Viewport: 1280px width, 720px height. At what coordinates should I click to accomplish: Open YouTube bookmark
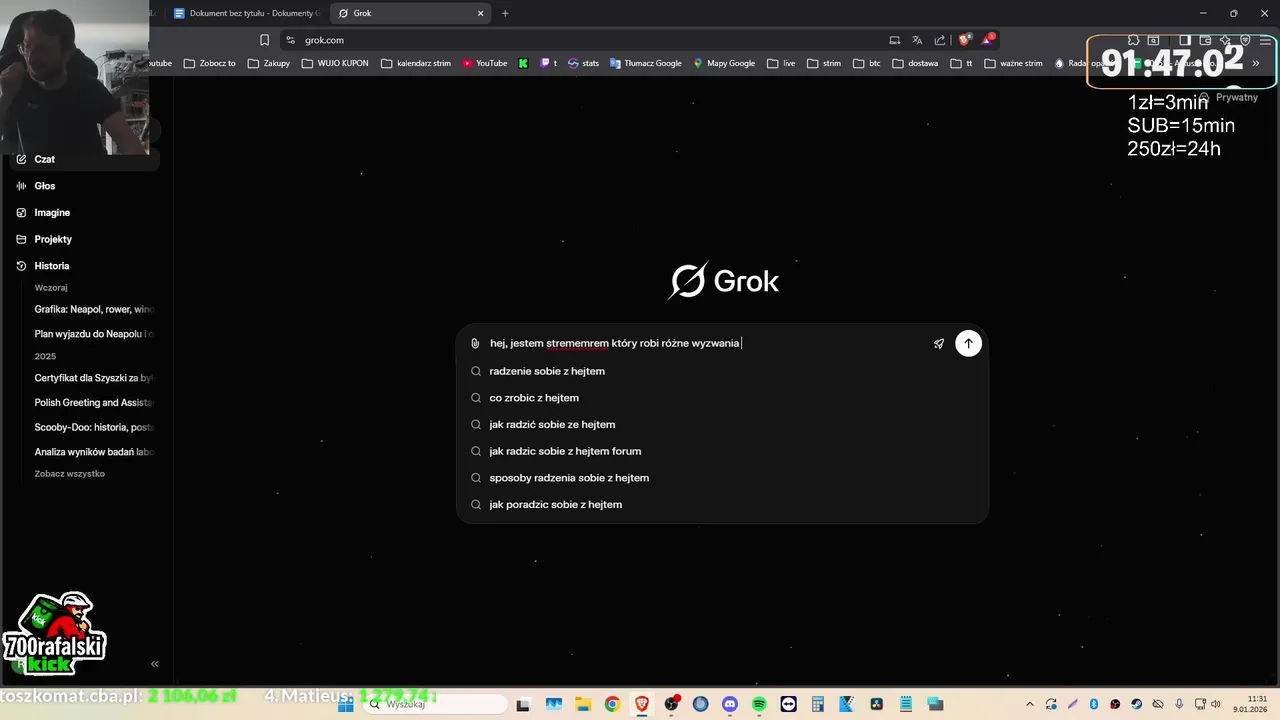(x=484, y=63)
